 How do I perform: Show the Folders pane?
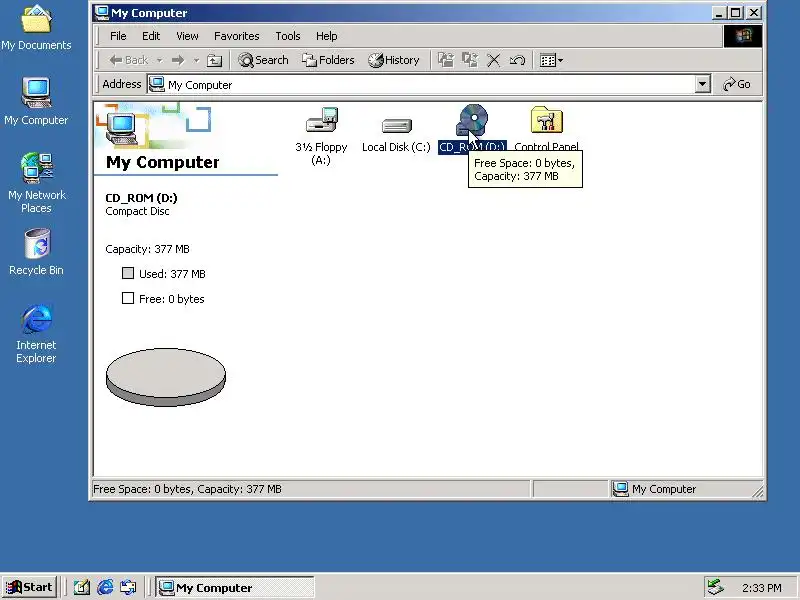click(328, 60)
